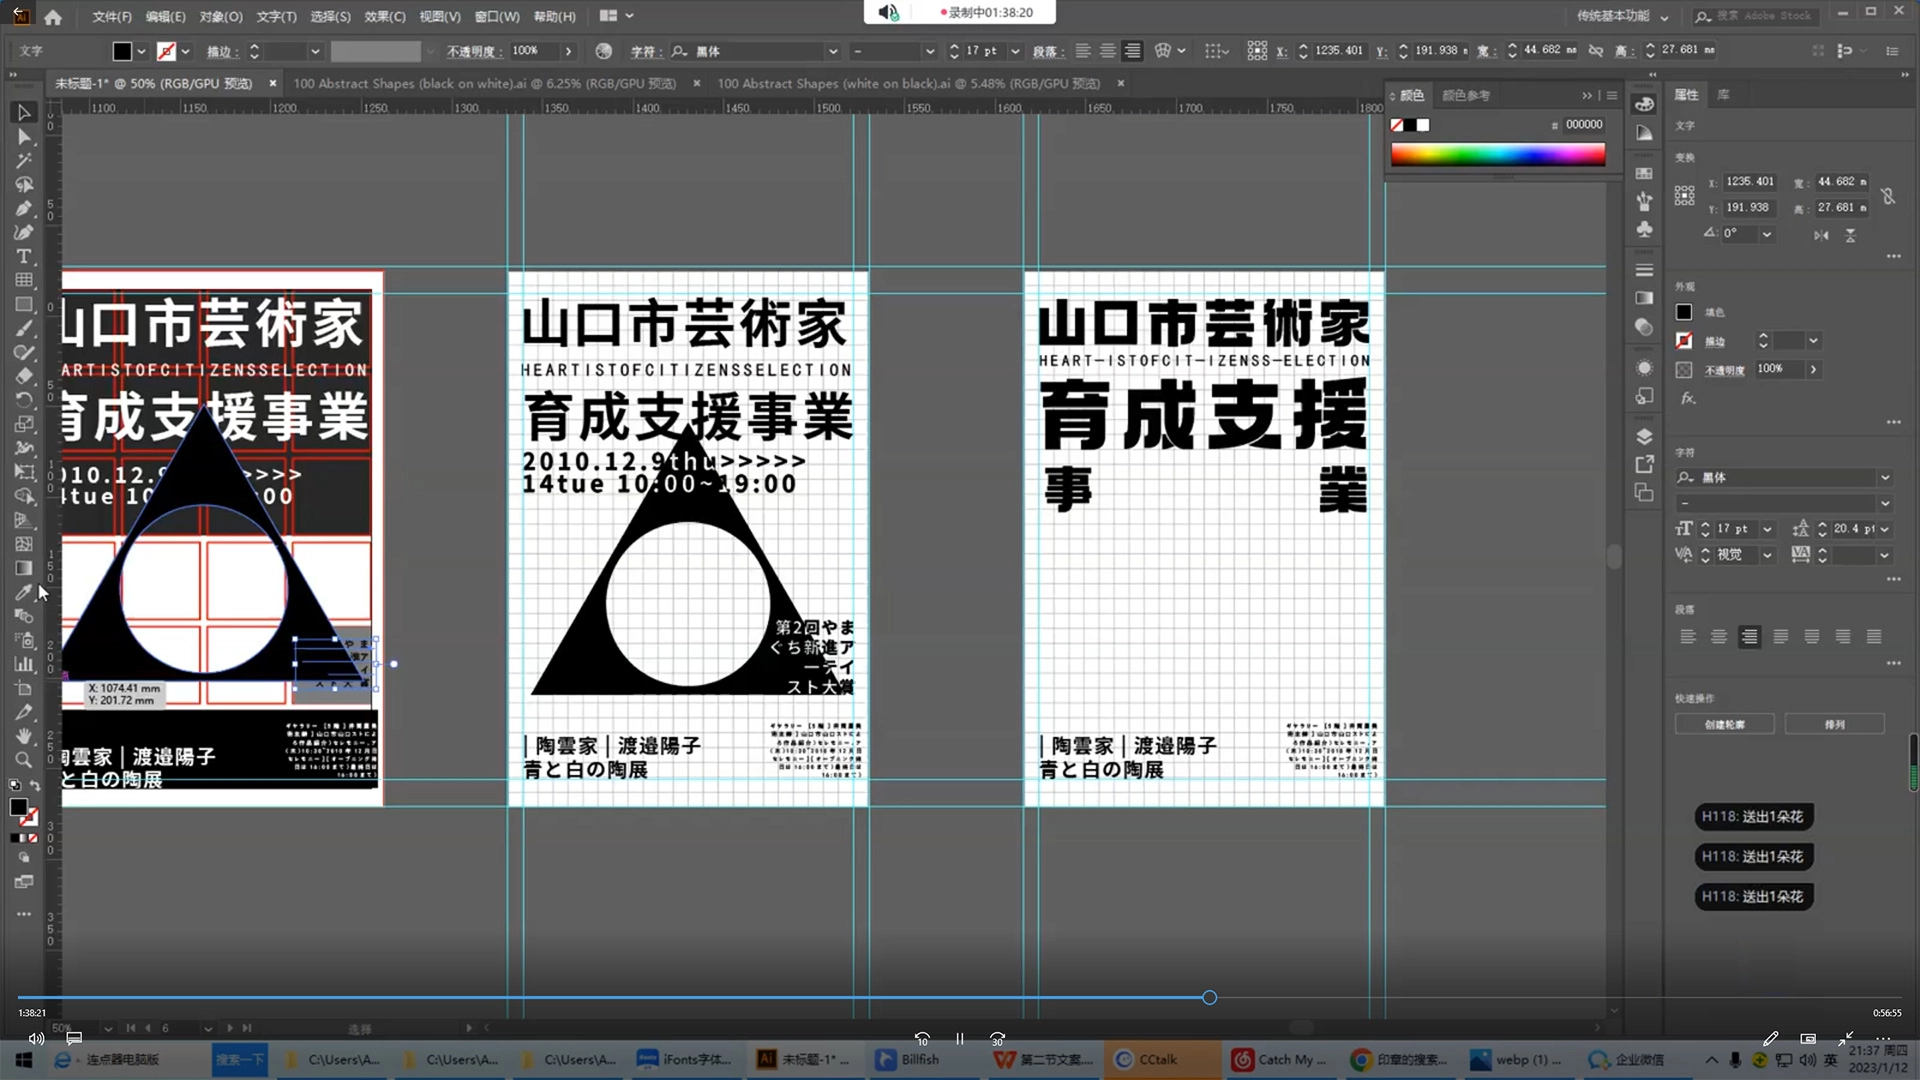The width and height of the screenshot is (1920, 1080).
Task: Select the Pen tool in toolbar
Action: pyautogui.click(x=24, y=208)
